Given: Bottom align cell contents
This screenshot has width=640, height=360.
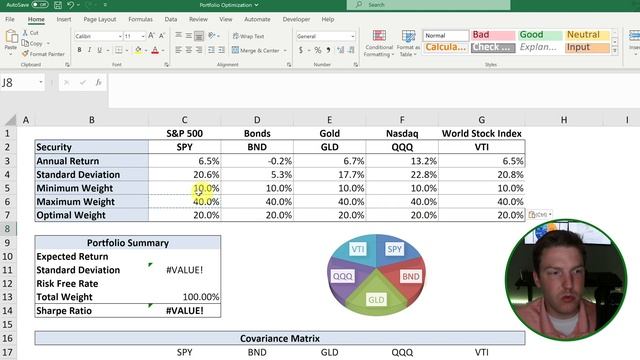Looking at the screenshot, I should point(199,36).
